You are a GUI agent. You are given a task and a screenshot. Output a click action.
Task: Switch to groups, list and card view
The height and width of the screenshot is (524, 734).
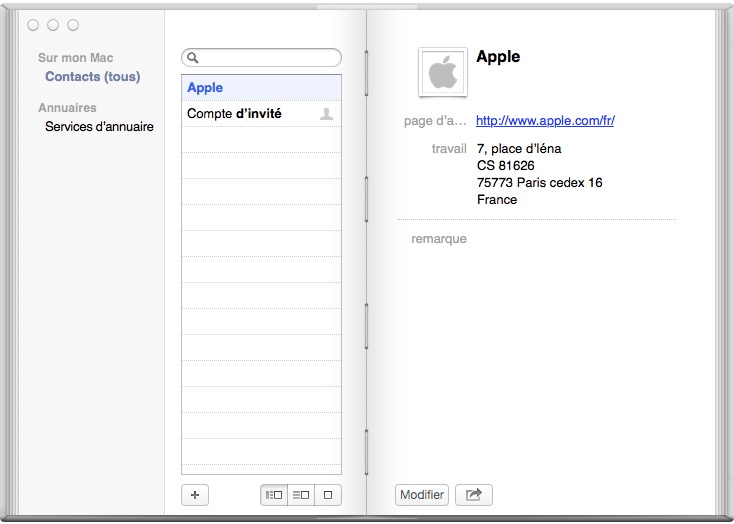[274, 495]
